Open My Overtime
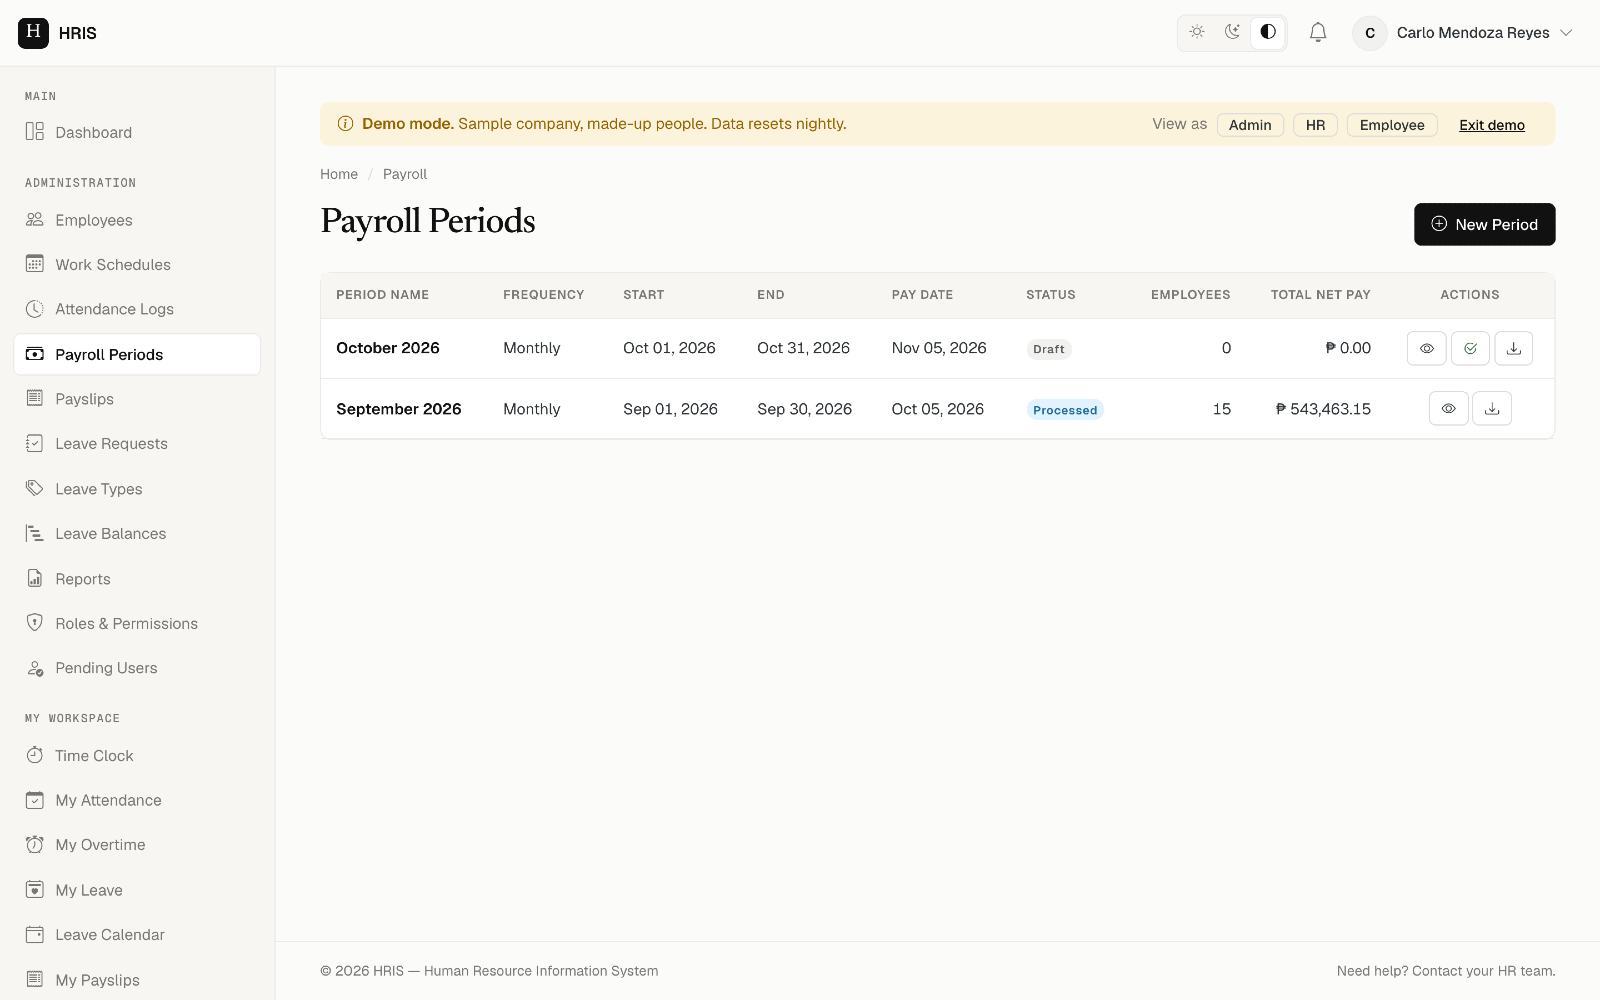 point(137,845)
